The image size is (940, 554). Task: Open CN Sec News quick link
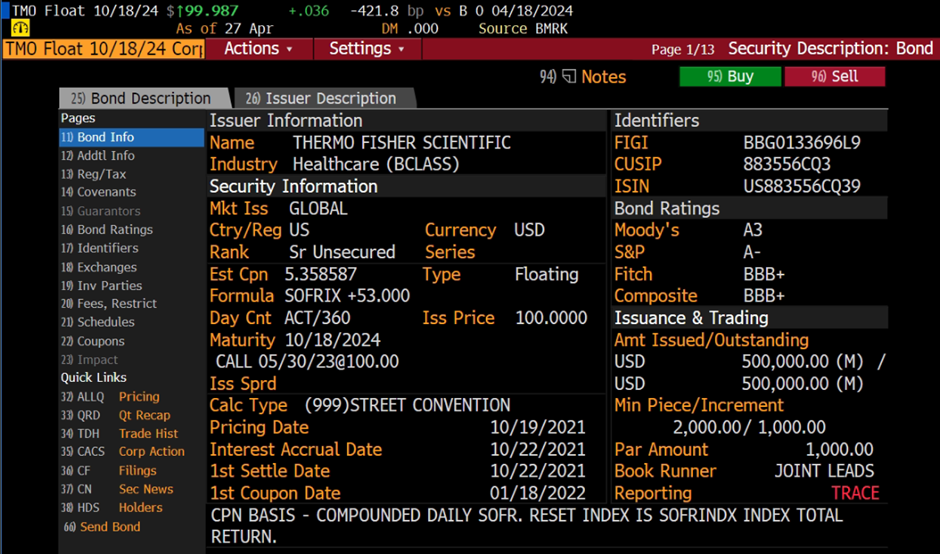[117, 489]
